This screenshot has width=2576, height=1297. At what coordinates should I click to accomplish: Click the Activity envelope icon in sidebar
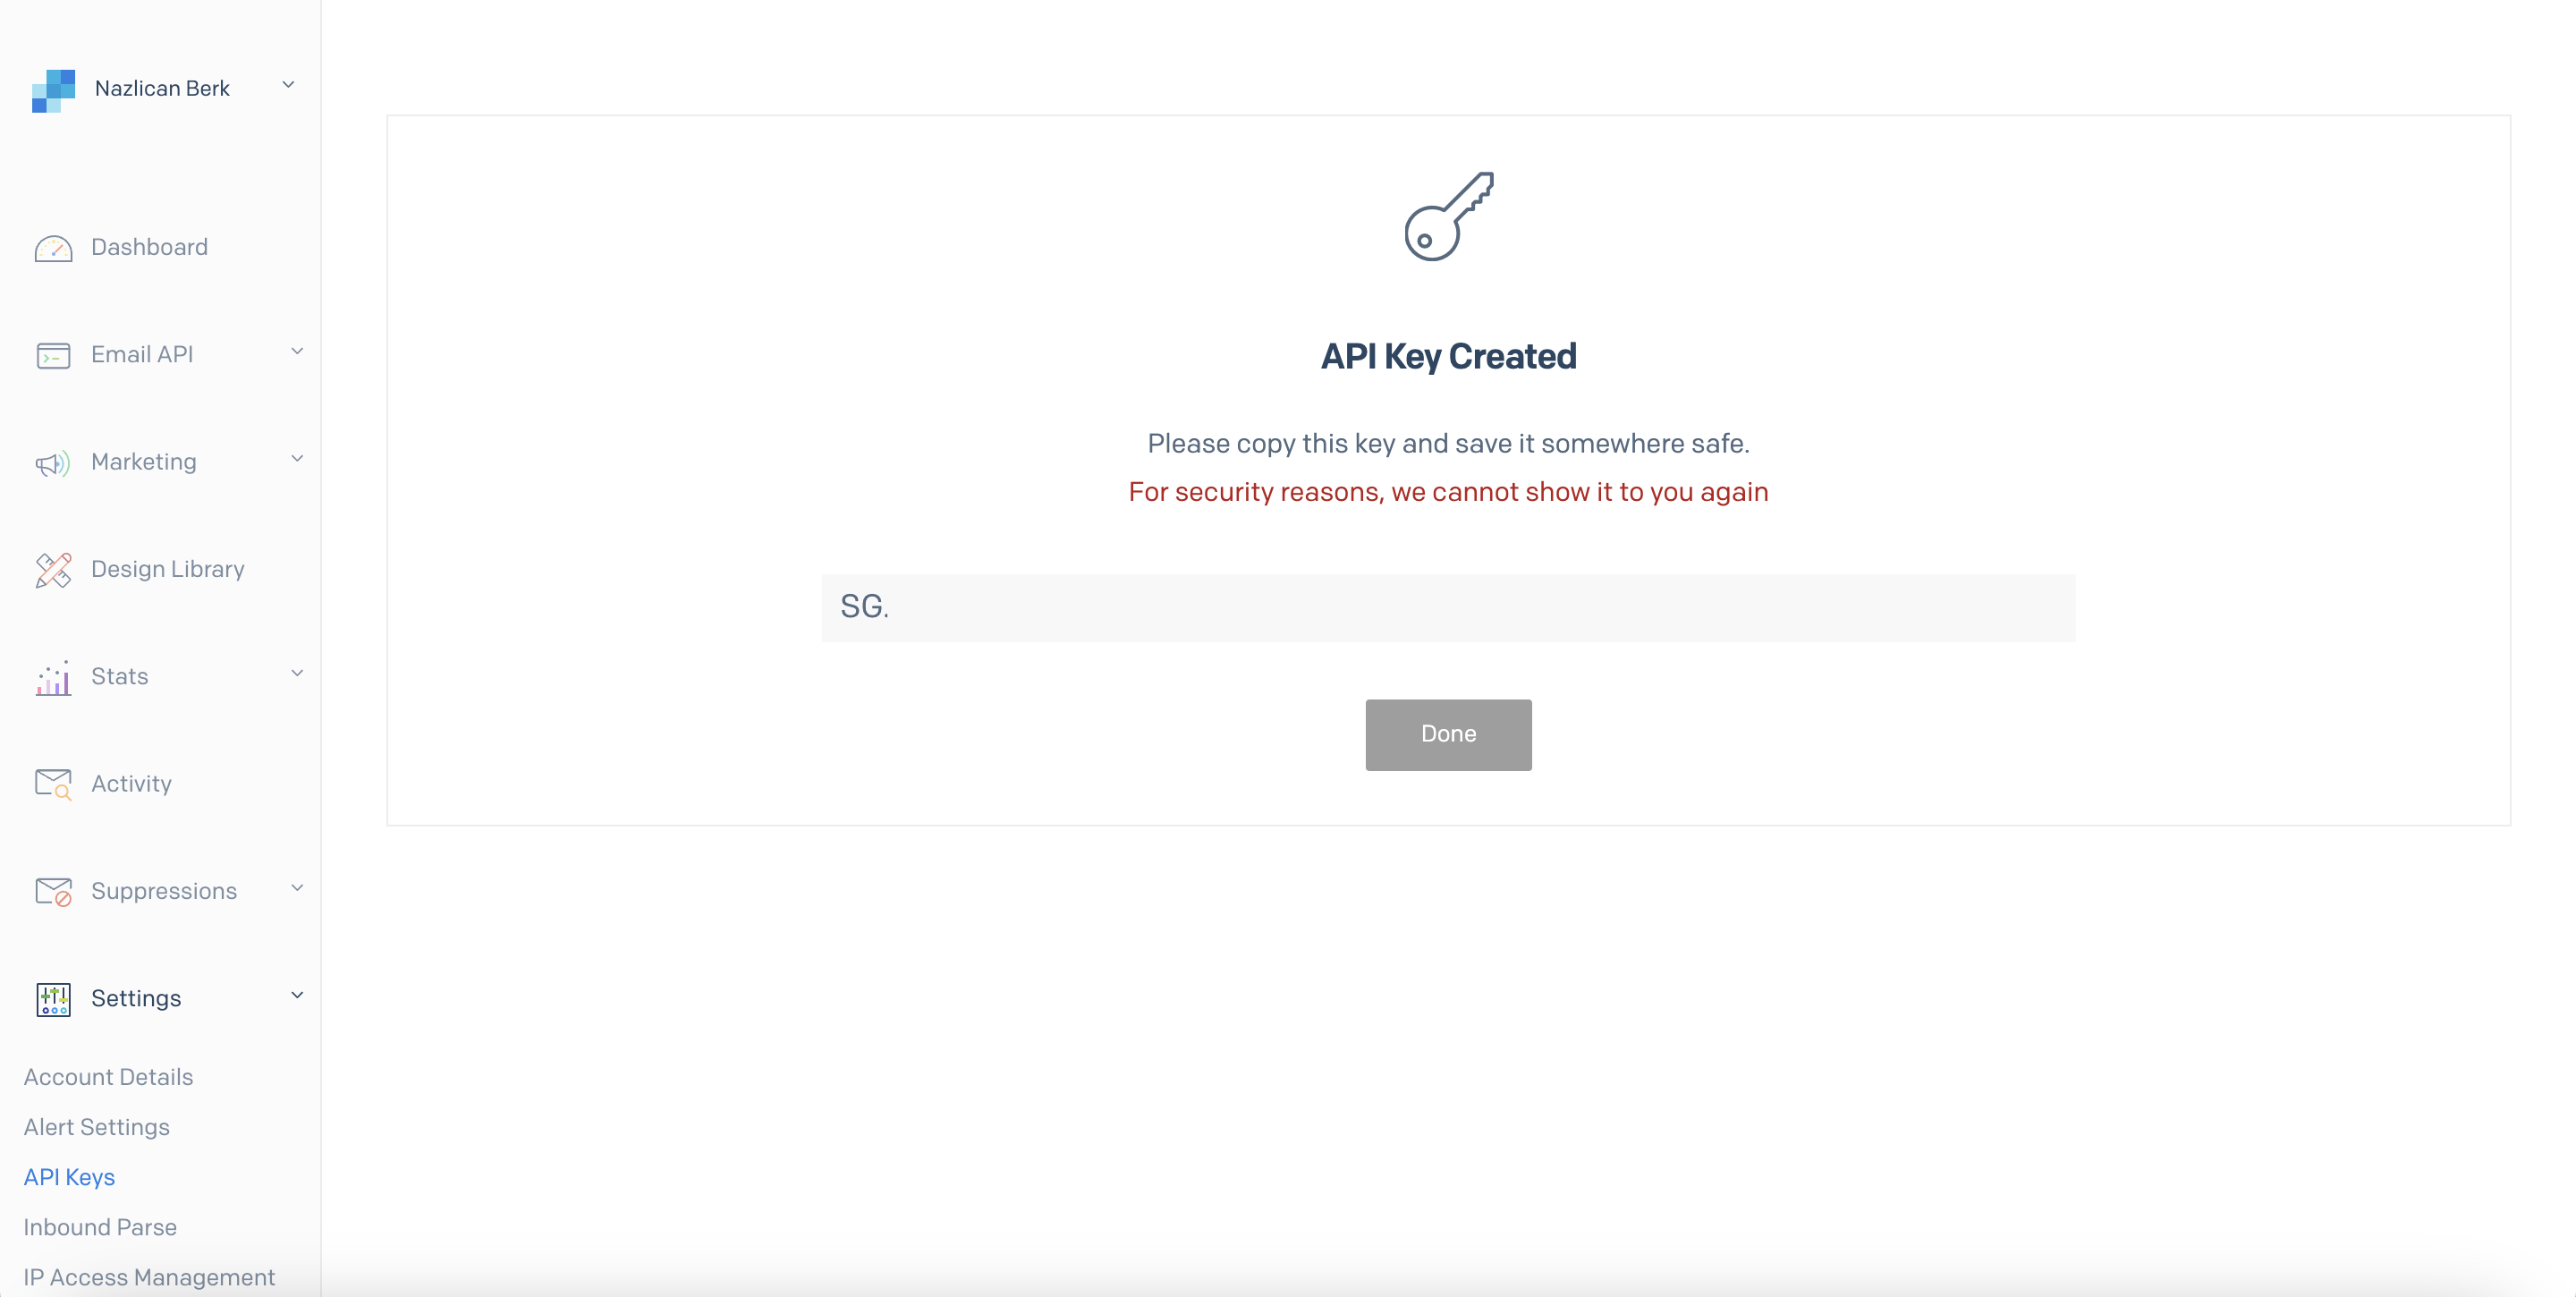[53, 783]
